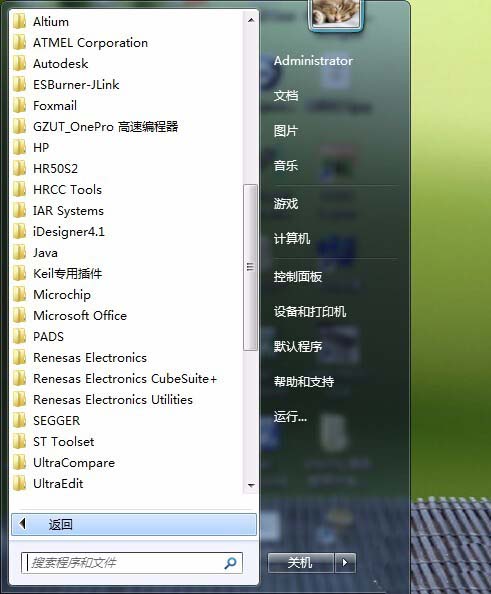Expand the Renesas Electronics CubeSuite+ entry
Image resolution: width=491 pixels, height=594 pixels.
pyautogui.click(x=125, y=378)
